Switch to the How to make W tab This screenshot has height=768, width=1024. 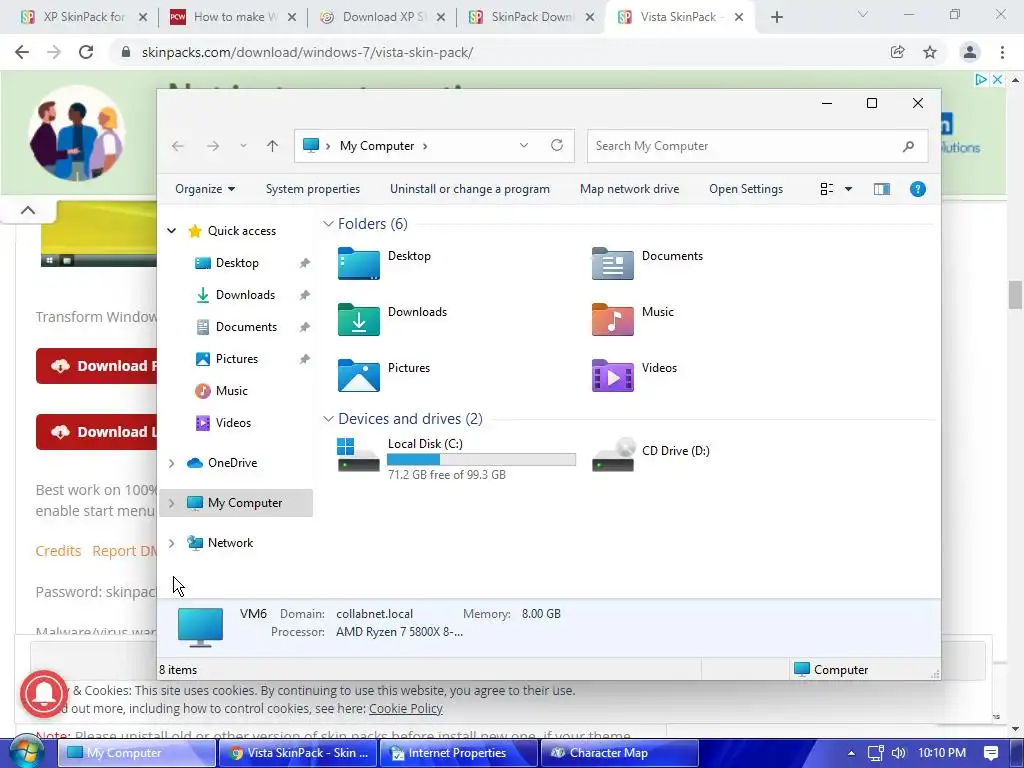point(233,17)
